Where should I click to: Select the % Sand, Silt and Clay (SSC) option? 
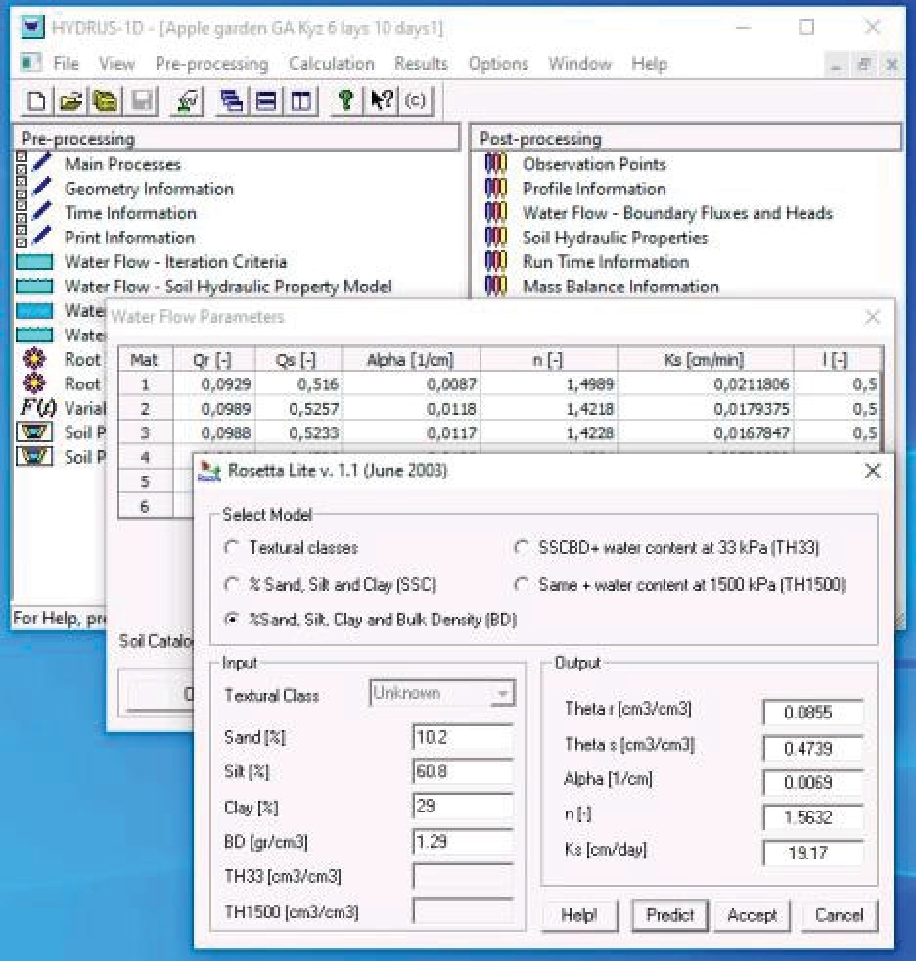(x=233, y=585)
